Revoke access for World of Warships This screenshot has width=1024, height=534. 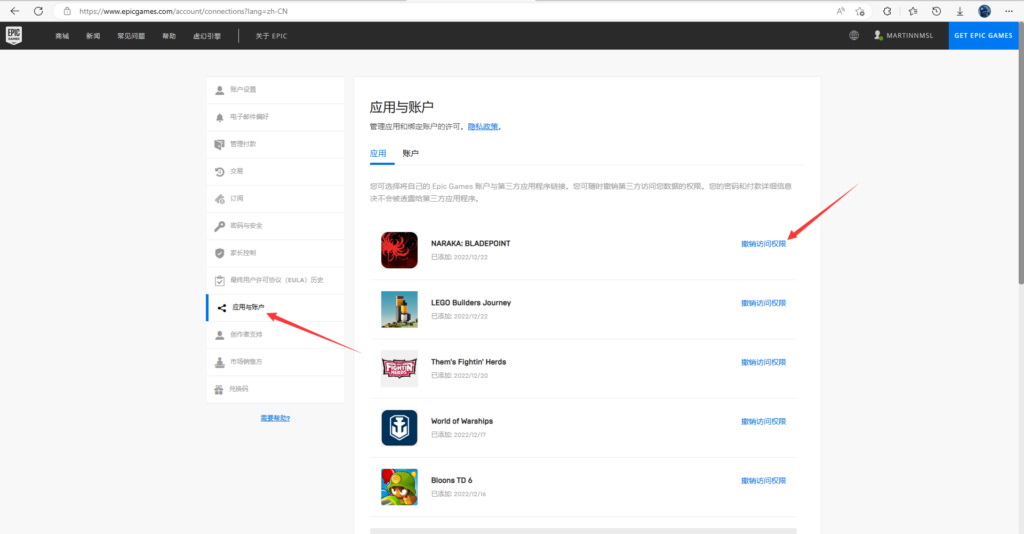(763, 422)
